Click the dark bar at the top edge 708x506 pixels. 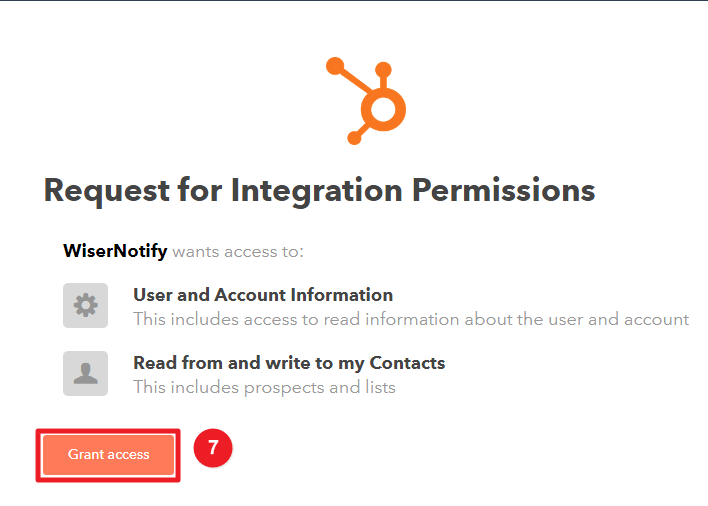[354, 0]
